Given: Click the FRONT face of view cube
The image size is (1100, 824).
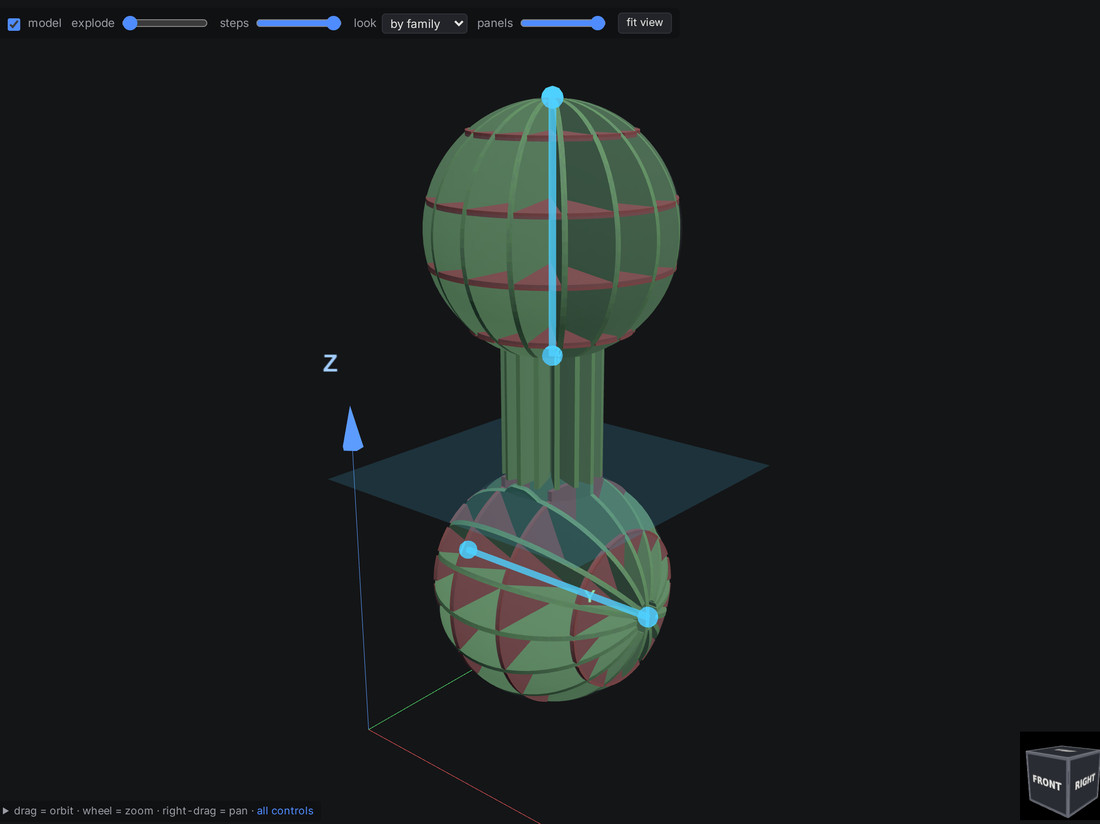Looking at the screenshot, I should pyautogui.click(x=1046, y=782).
